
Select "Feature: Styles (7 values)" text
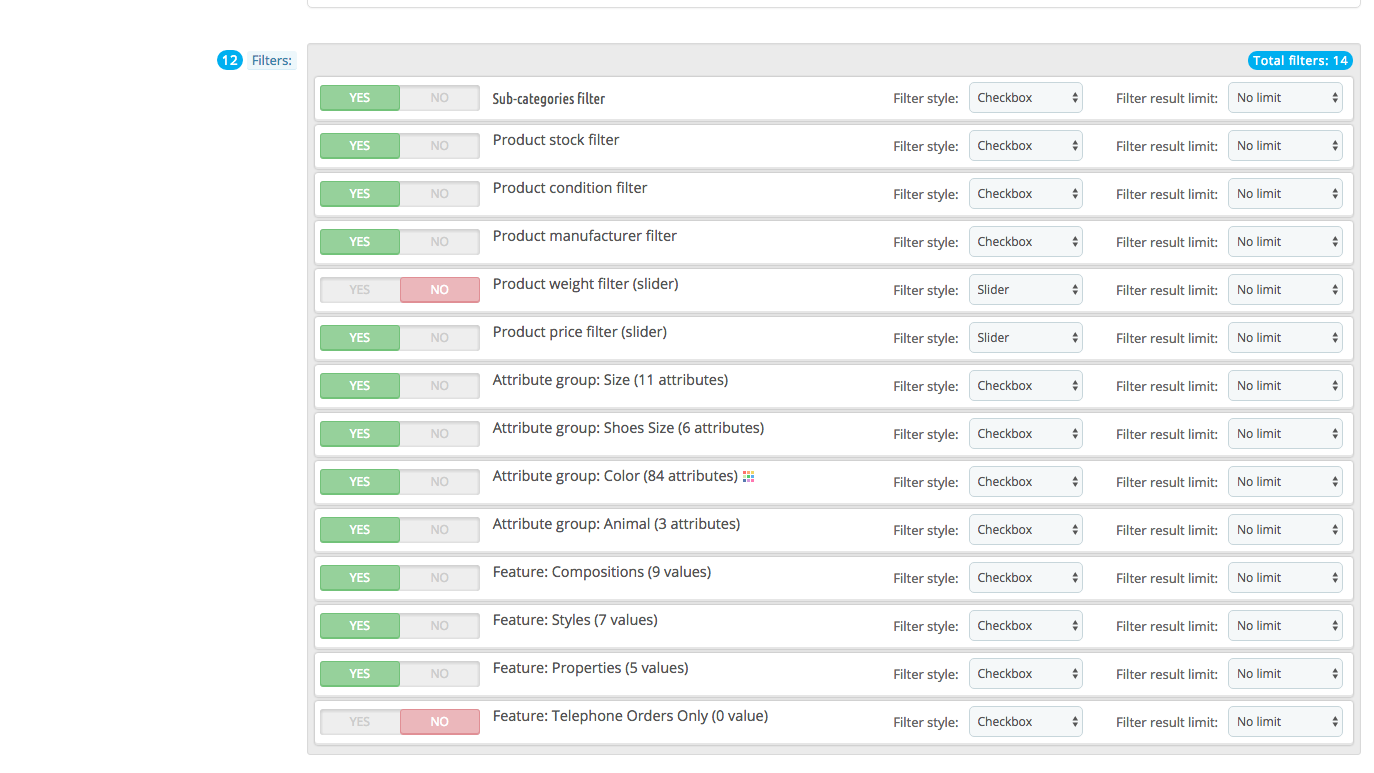pos(575,620)
